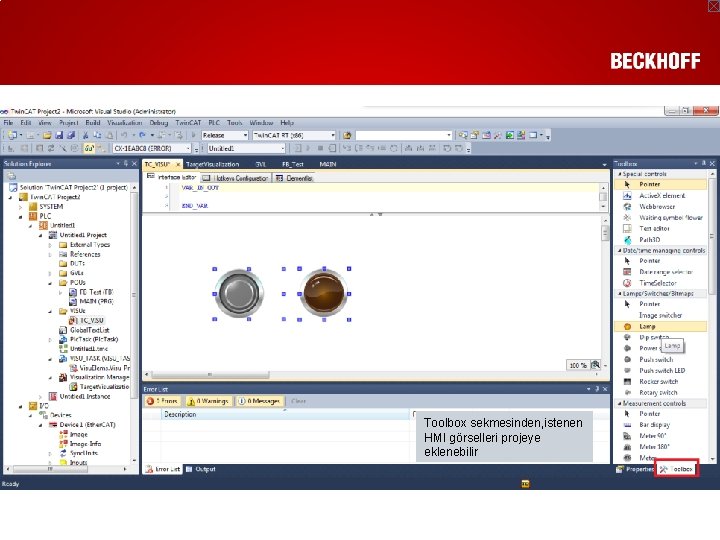The height and width of the screenshot is (540, 720).
Task: Click the canvas horizontal scrollbar thumb
Action: pyautogui.click(x=210, y=375)
